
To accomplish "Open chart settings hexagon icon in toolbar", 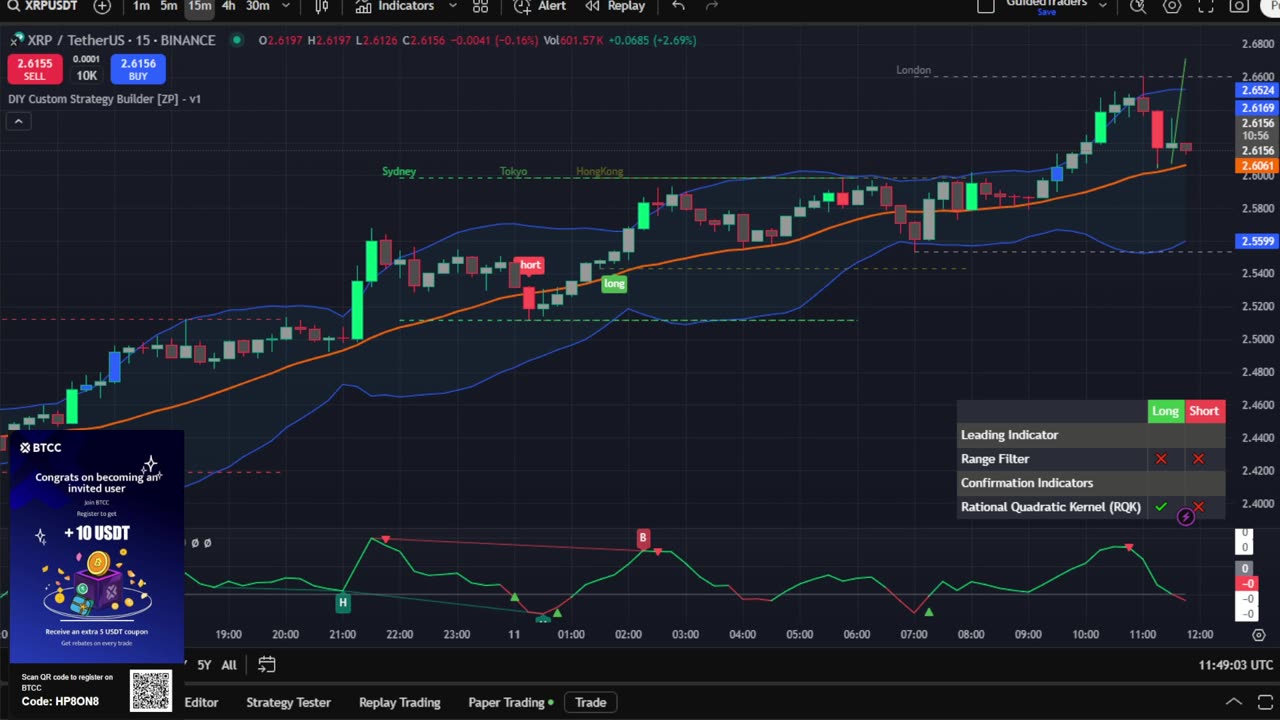I will pos(1172,6).
